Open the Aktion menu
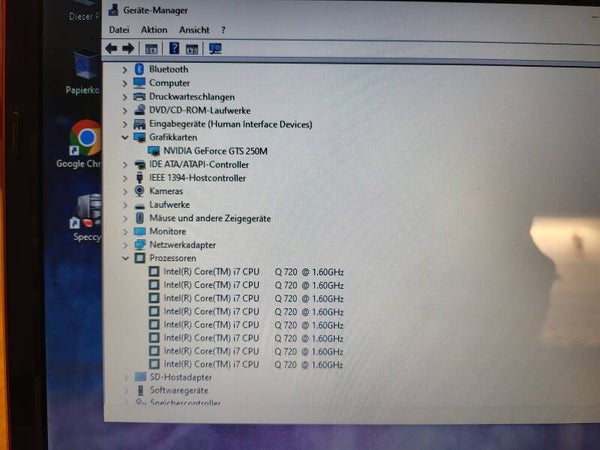This screenshot has height=450, width=600. 154,30
